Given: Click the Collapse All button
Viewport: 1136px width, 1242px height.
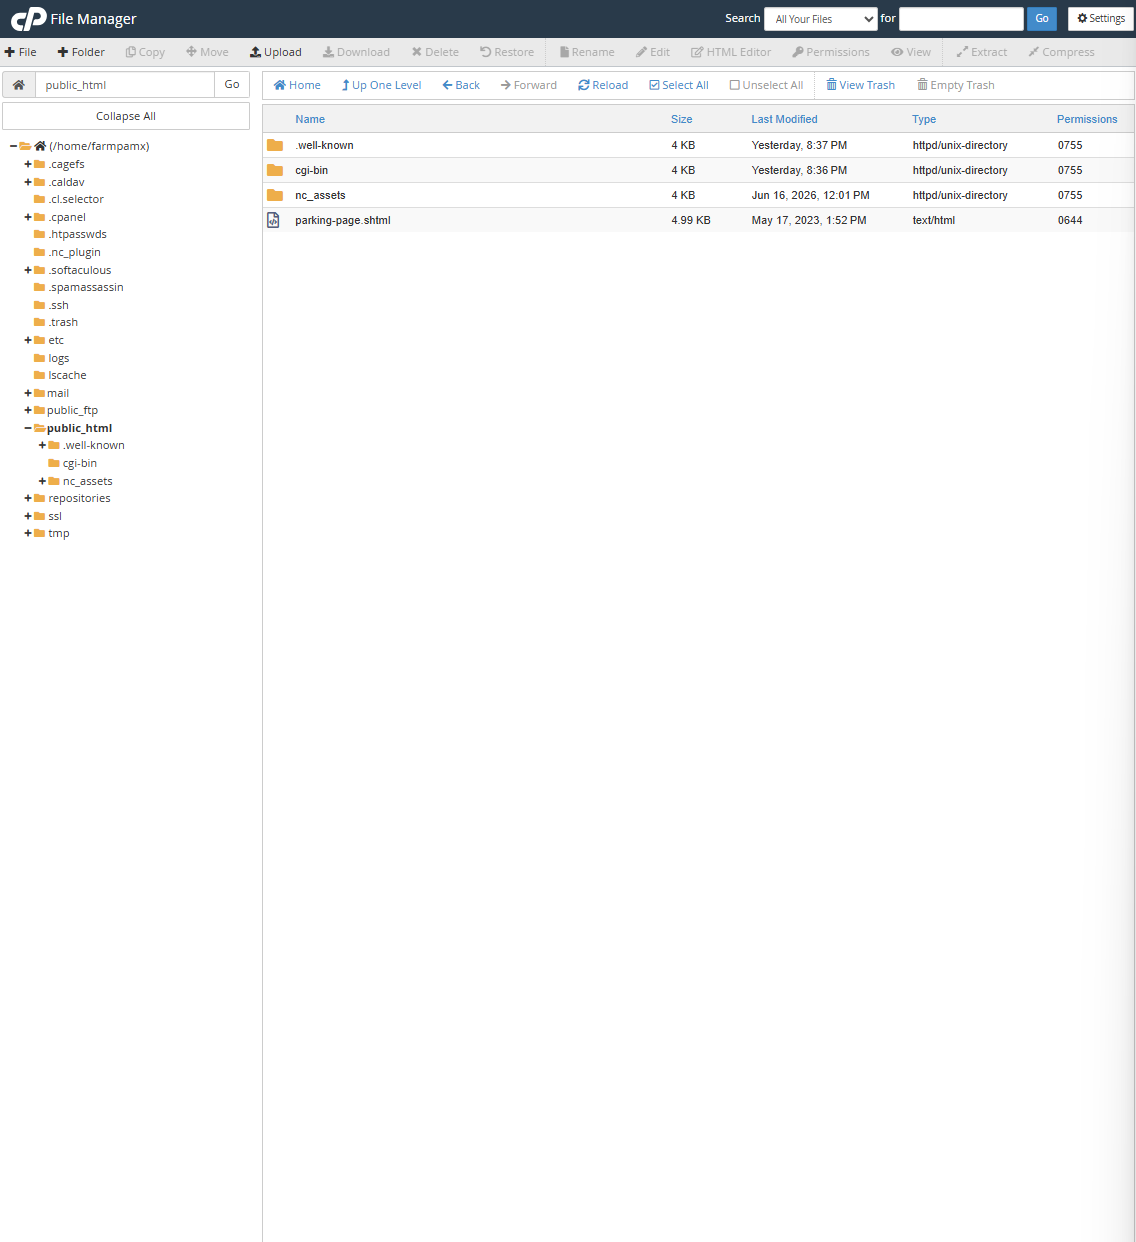Looking at the screenshot, I should point(126,116).
